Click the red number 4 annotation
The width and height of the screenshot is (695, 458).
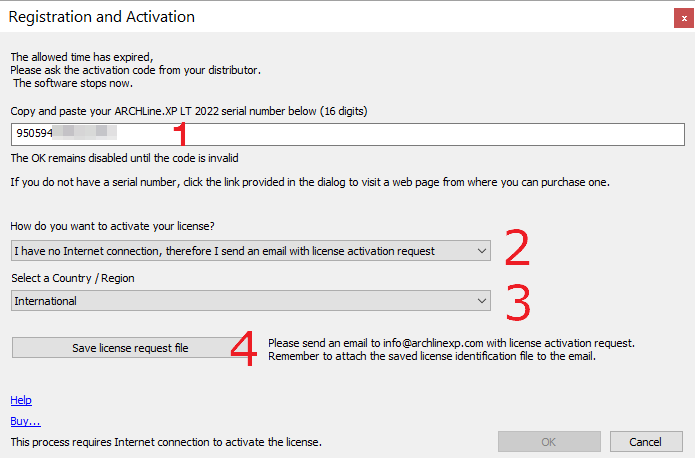point(243,347)
